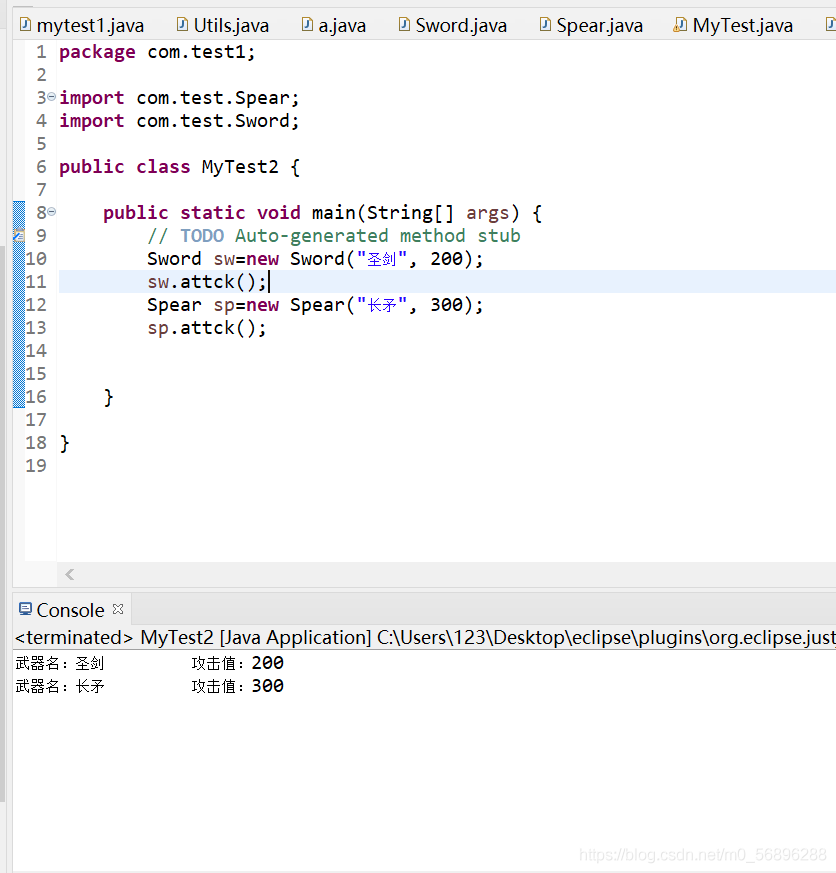Click the horizontal scrollbar left arrow
The width and height of the screenshot is (836, 873).
[70, 575]
